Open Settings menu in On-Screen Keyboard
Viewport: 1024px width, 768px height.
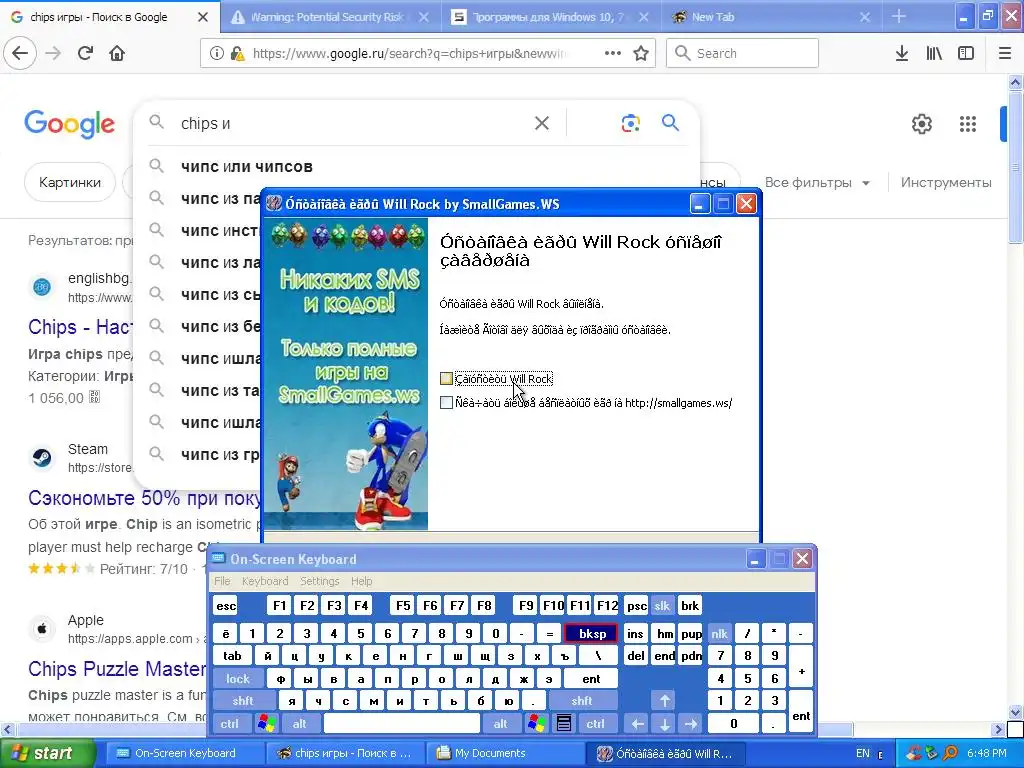(319, 581)
